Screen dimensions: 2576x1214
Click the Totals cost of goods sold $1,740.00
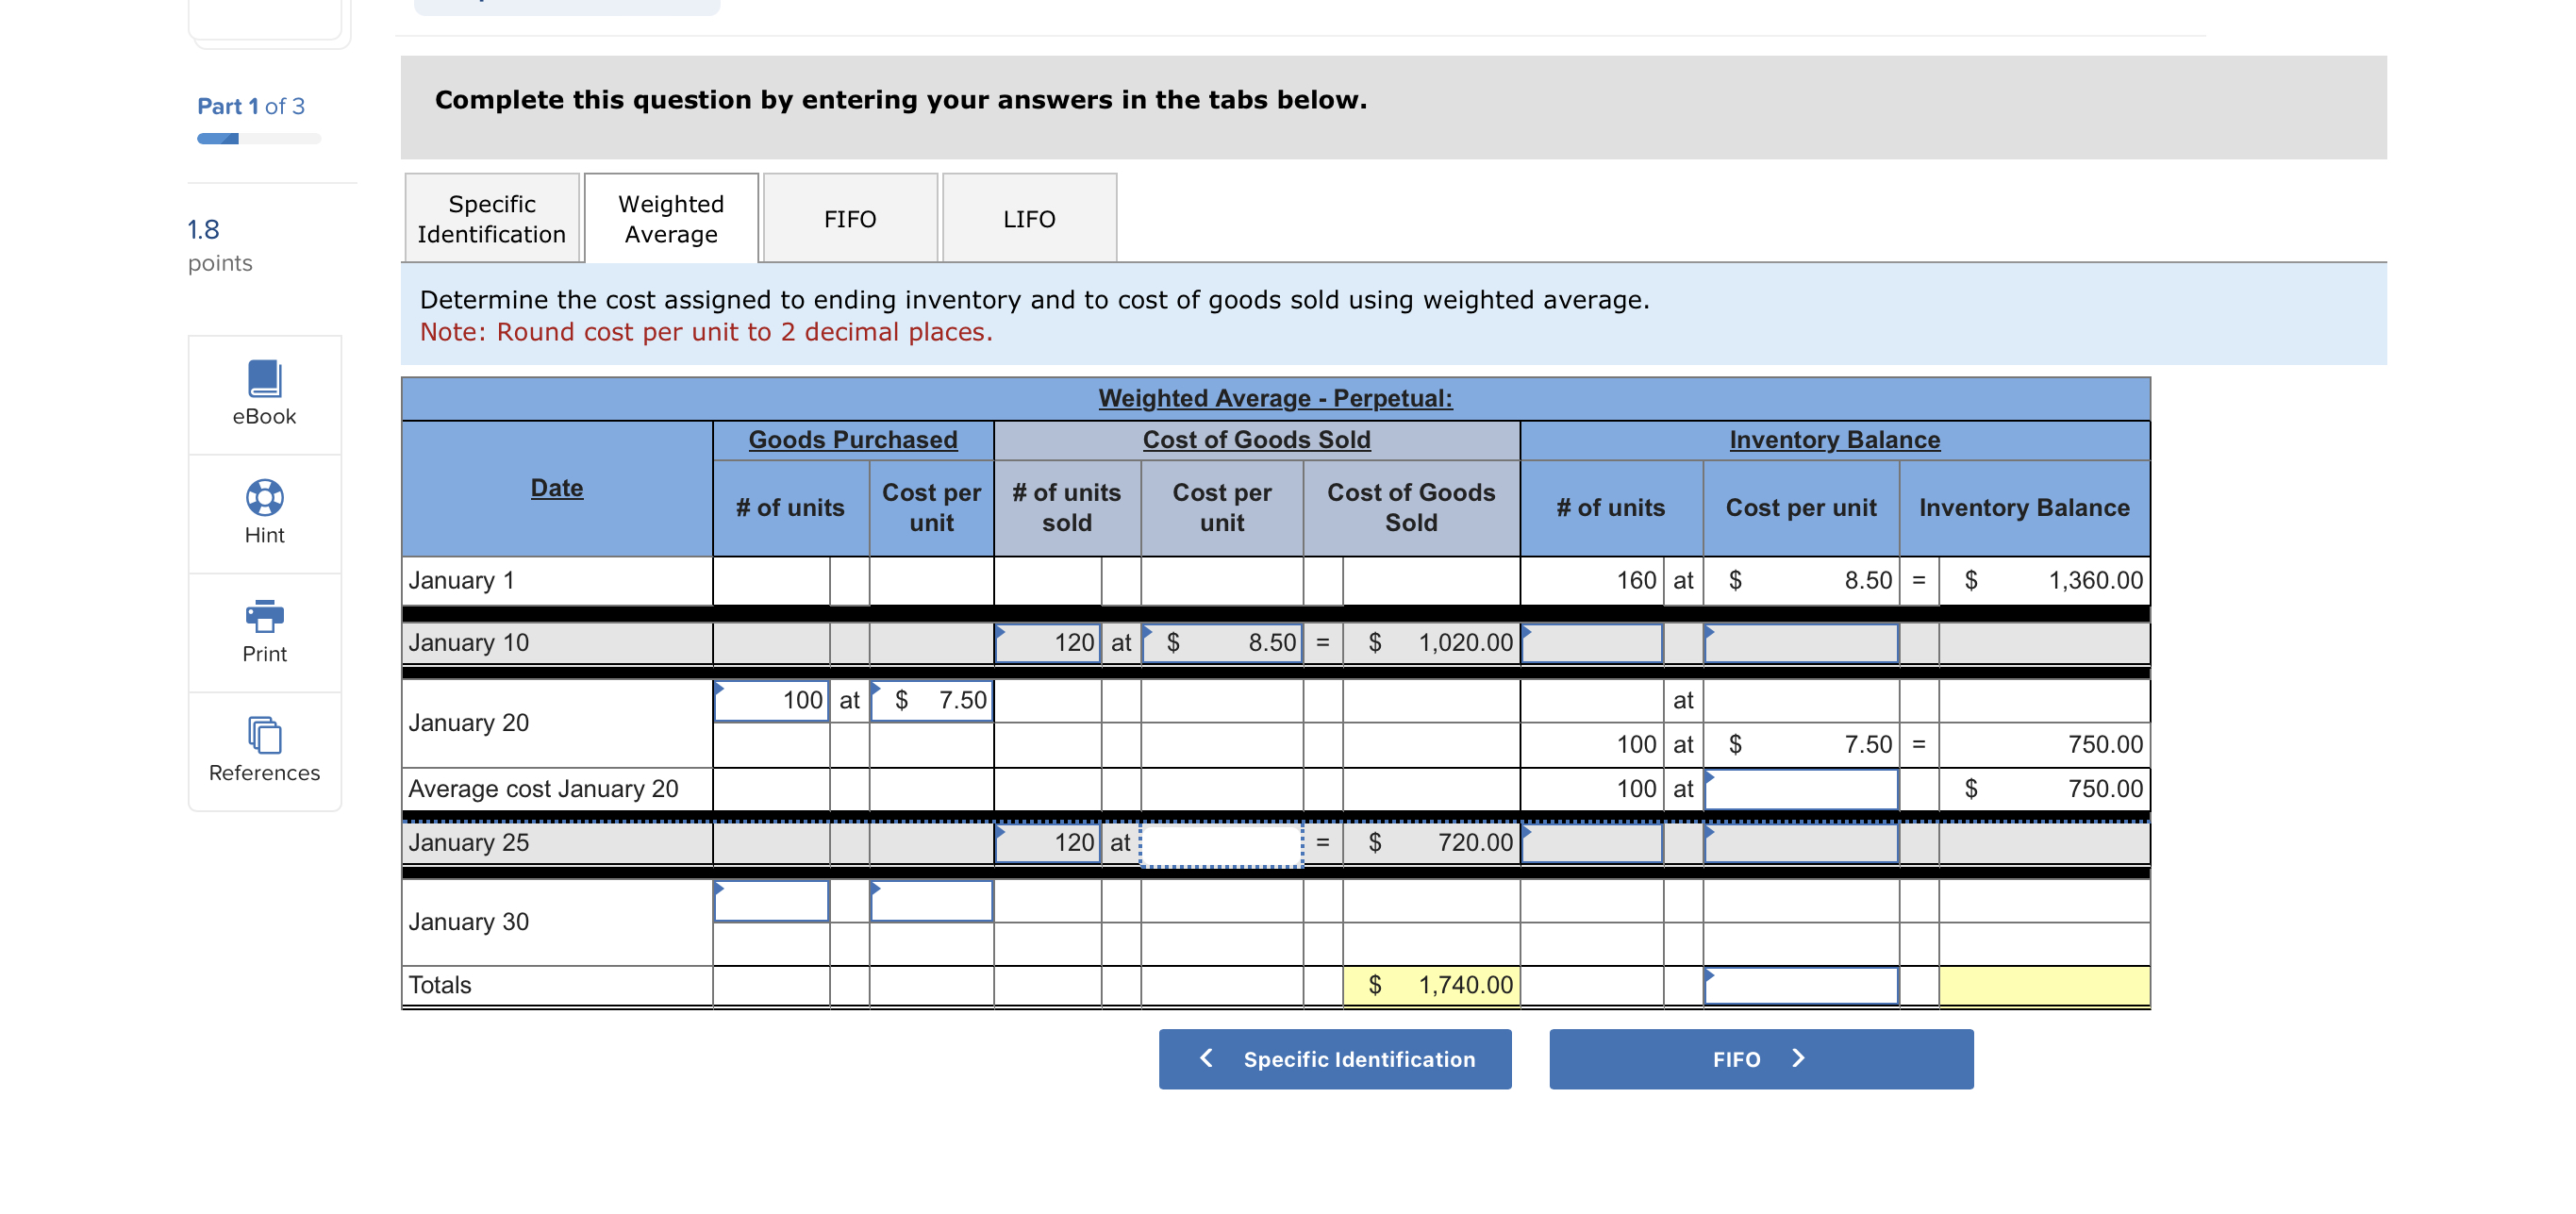tap(1431, 986)
